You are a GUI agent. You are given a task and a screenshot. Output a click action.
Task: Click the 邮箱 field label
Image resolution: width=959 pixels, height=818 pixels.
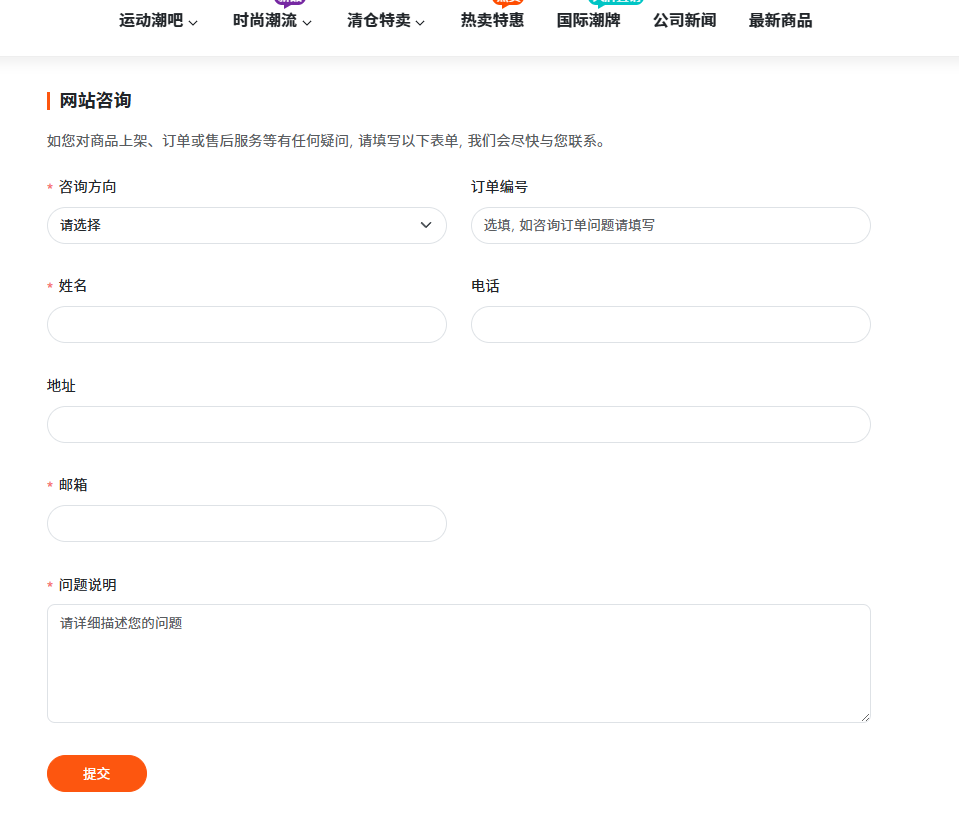pos(73,485)
